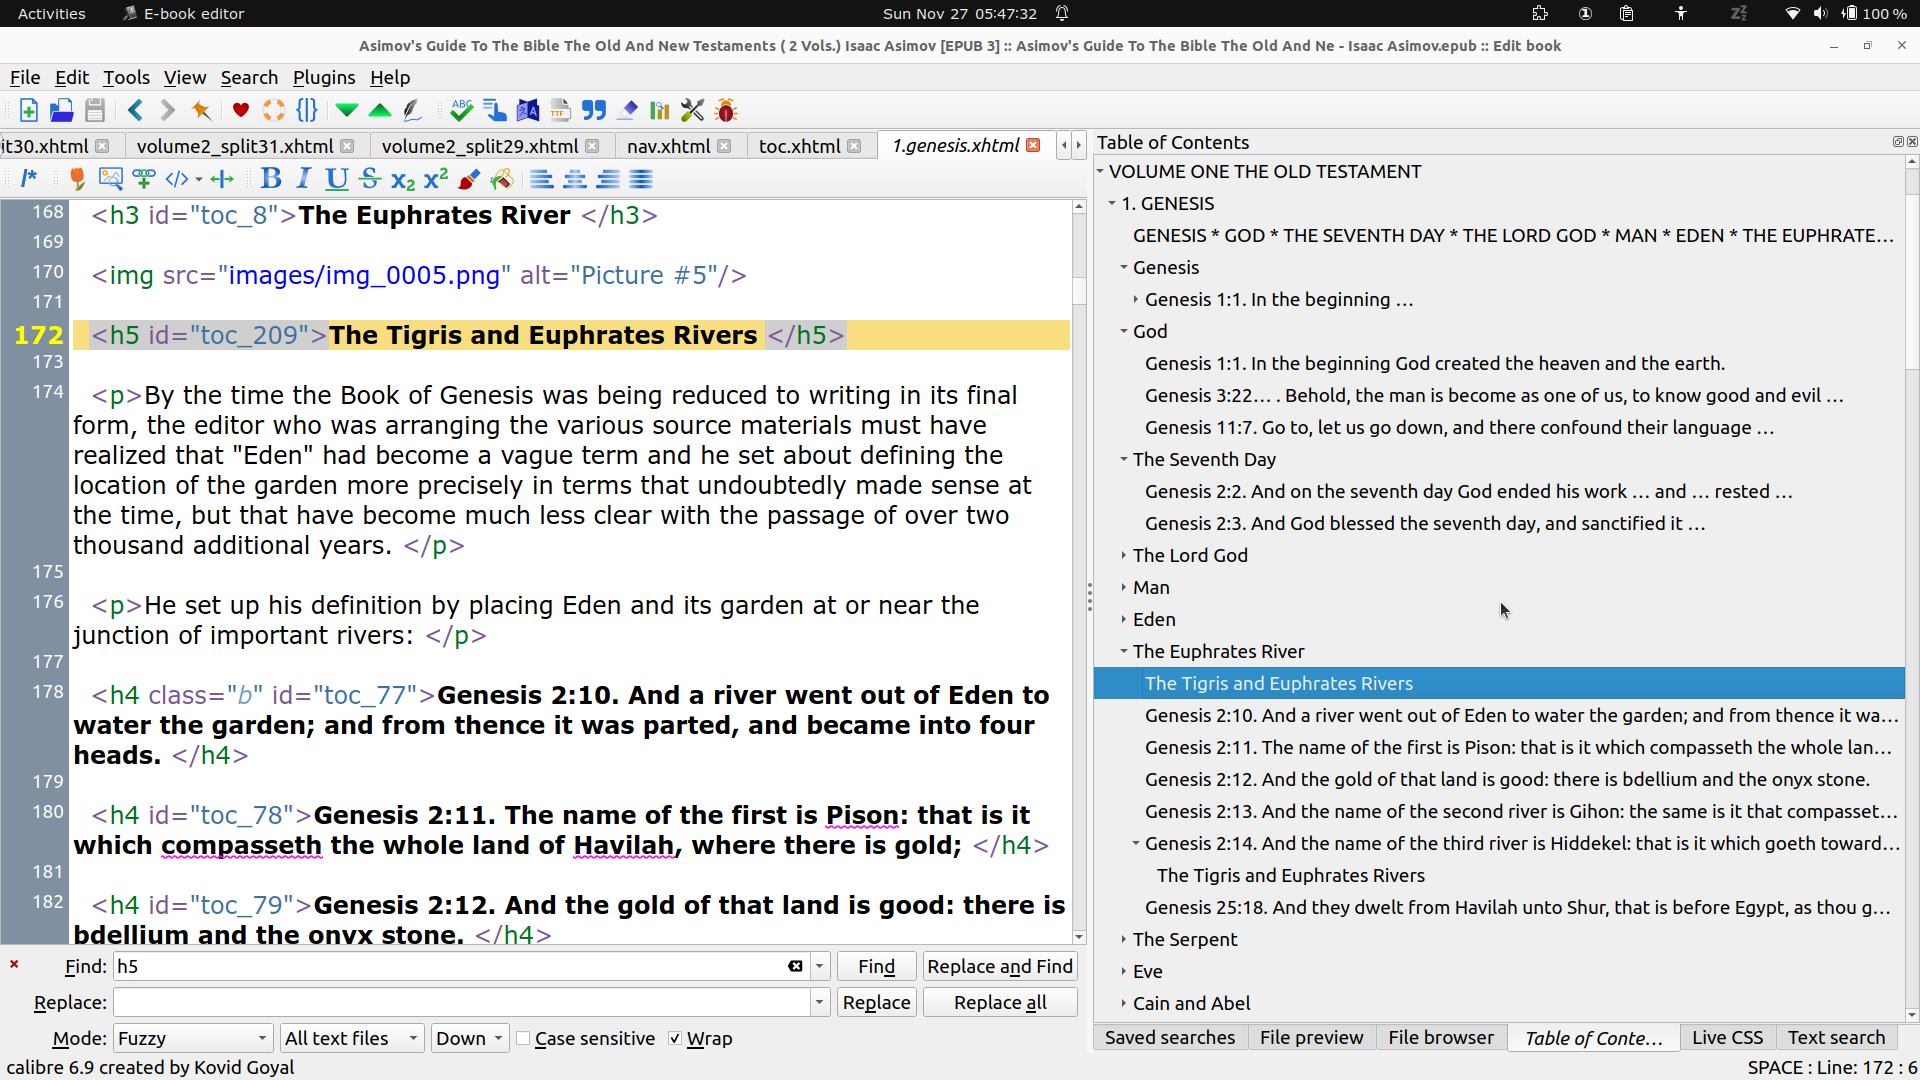Expand The Serpent tree item
The height and width of the screenshot is (1080, 1920).
point(1124,939)
